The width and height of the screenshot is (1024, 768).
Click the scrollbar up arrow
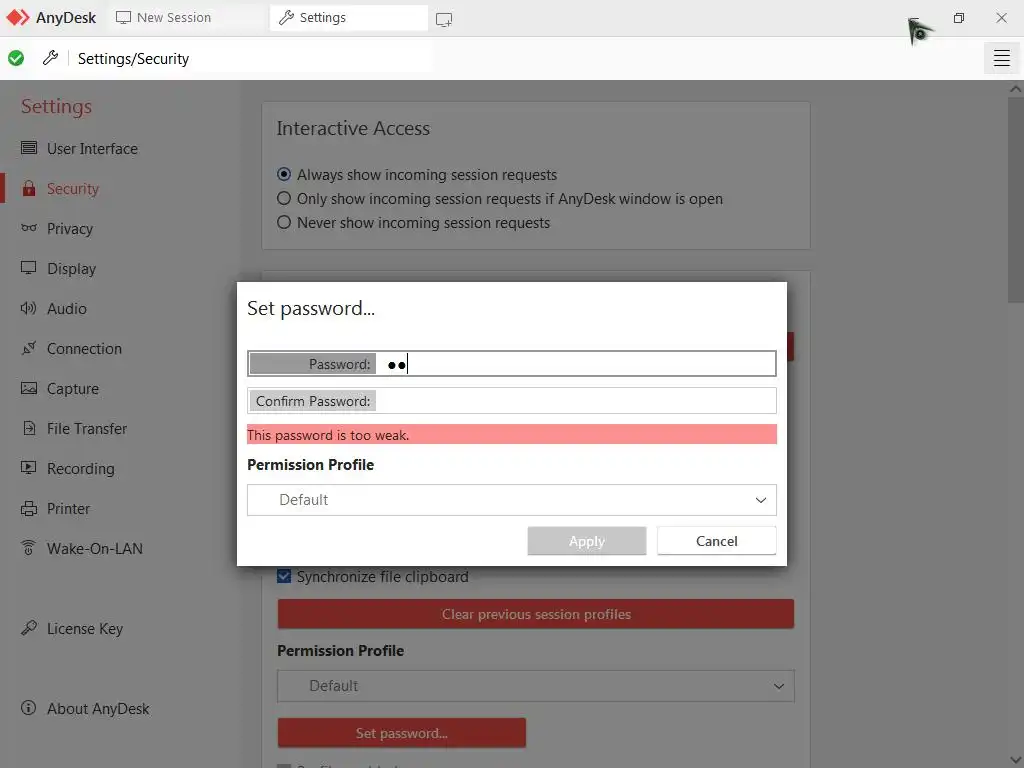click(1016, 89)
